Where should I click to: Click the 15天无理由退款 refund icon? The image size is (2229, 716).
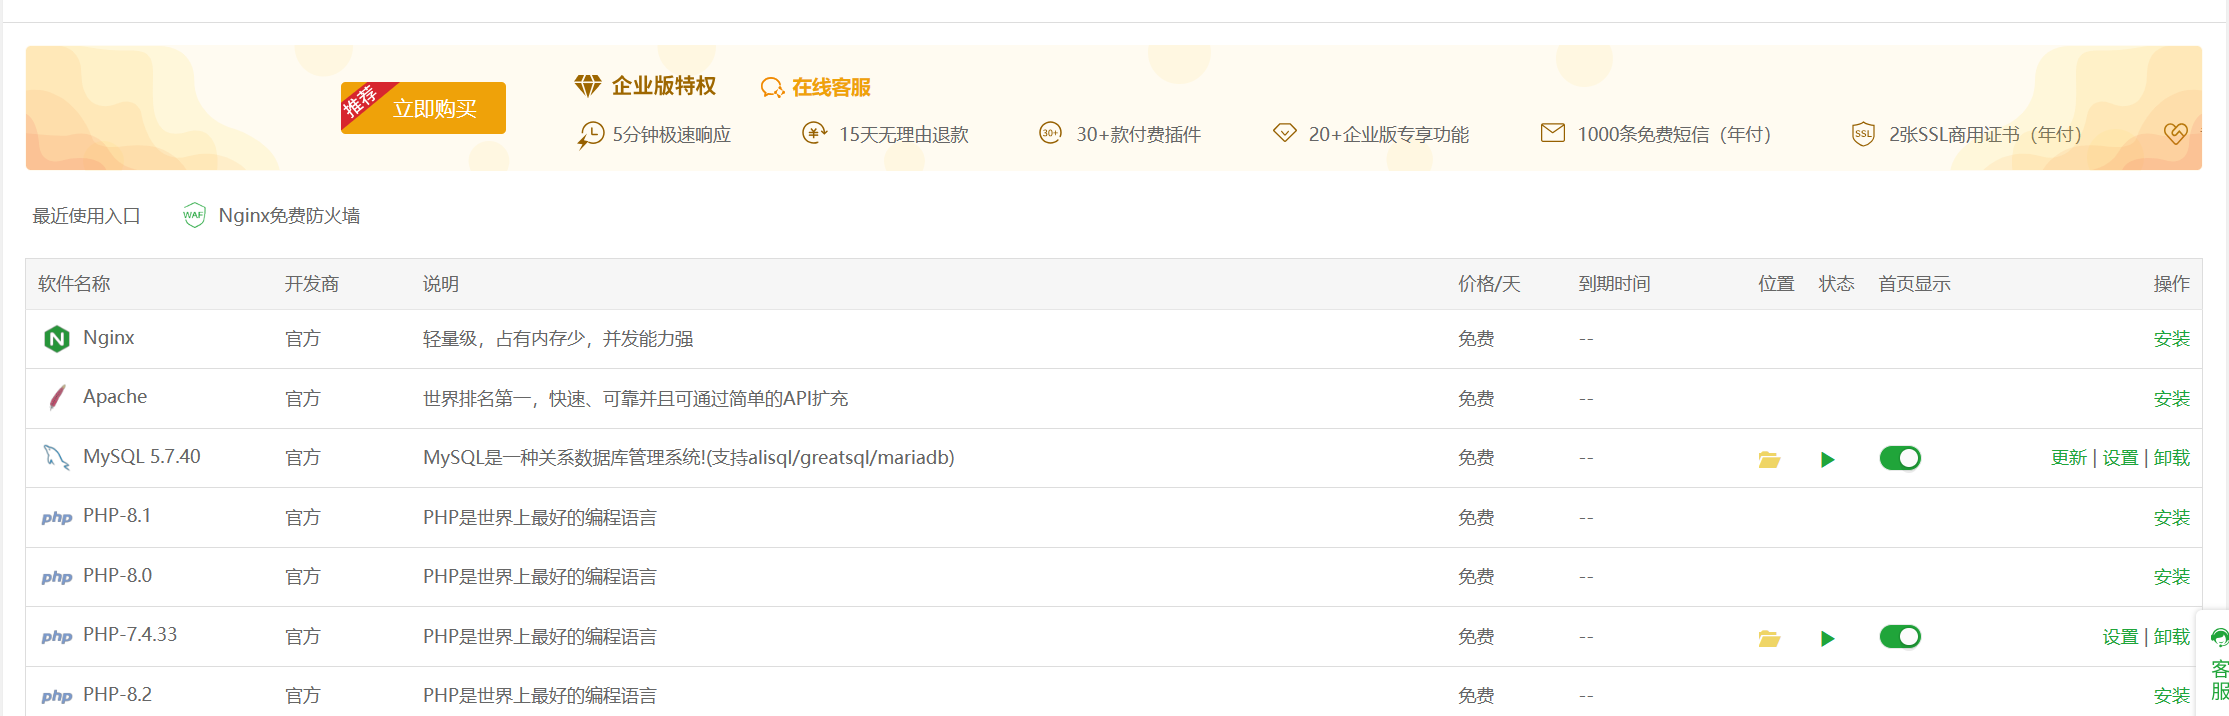pyautogui.click(x=815, y=133)
